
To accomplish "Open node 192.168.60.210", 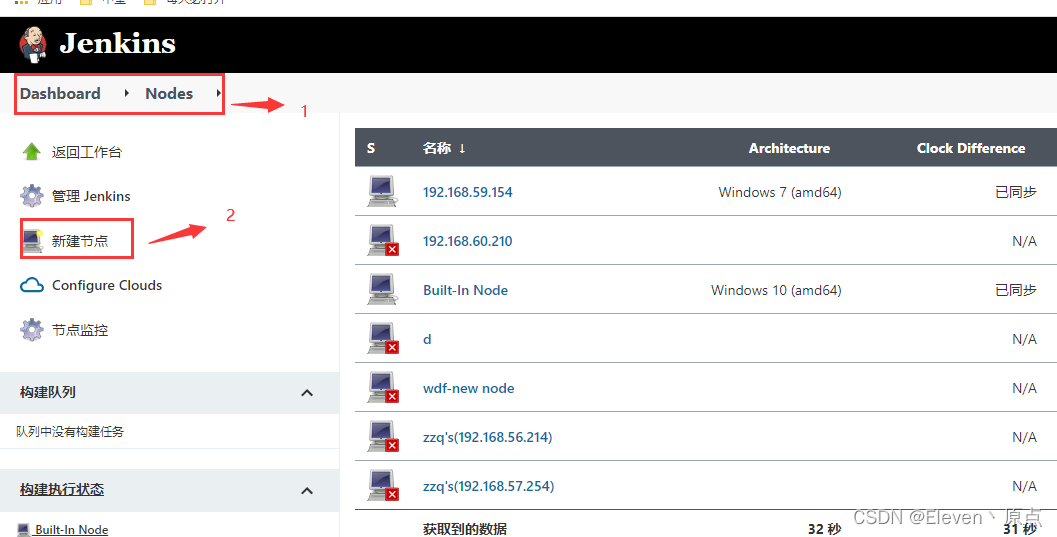I will click(x=468, y=241).
